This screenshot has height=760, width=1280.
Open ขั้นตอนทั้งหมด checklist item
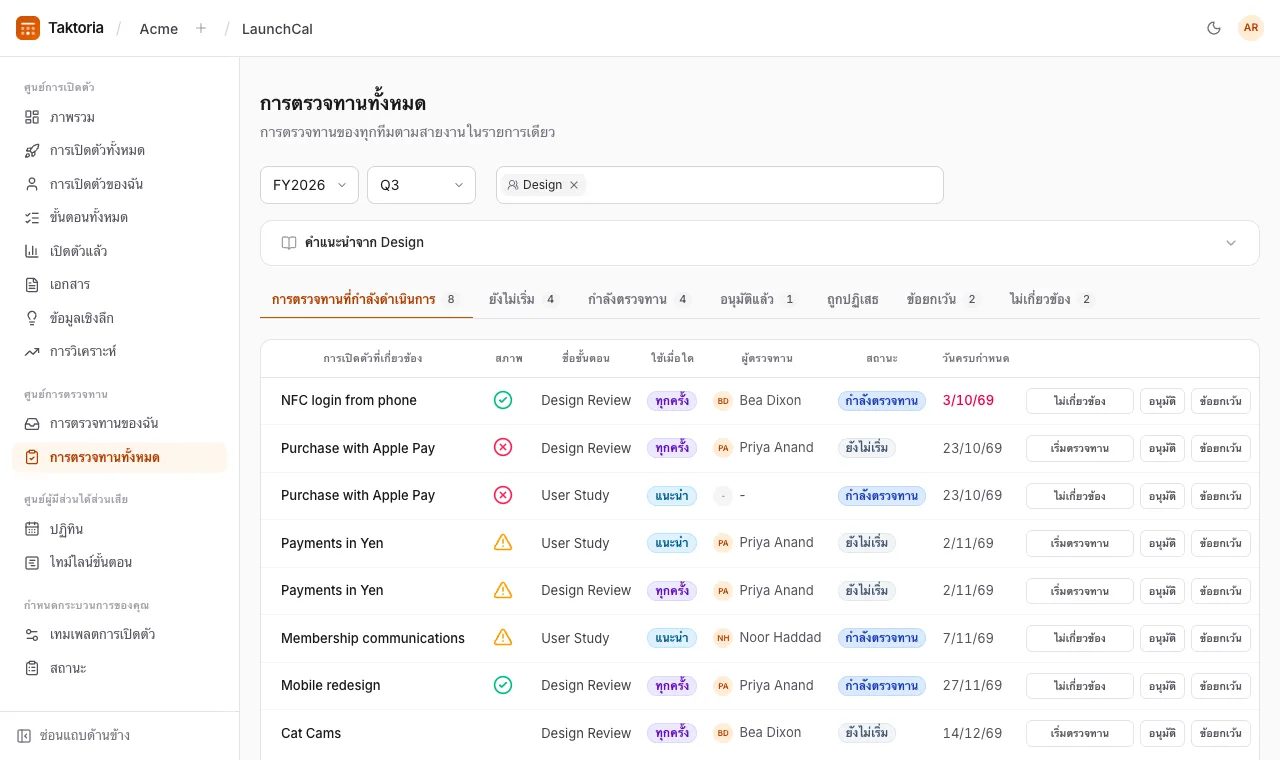pos(120,217)
